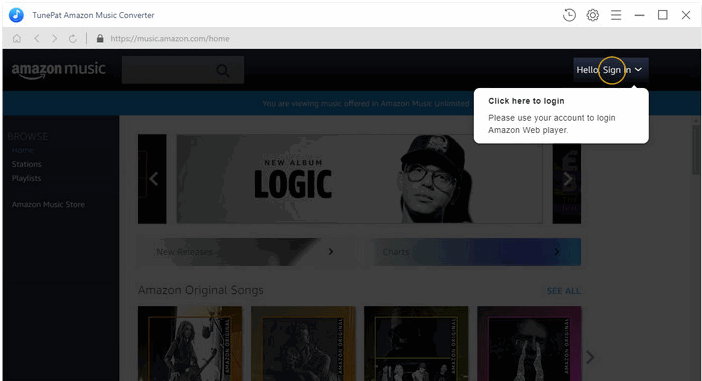The image size is (702, 381).
Task: Open the Logic new album banner
Action: 360,179
